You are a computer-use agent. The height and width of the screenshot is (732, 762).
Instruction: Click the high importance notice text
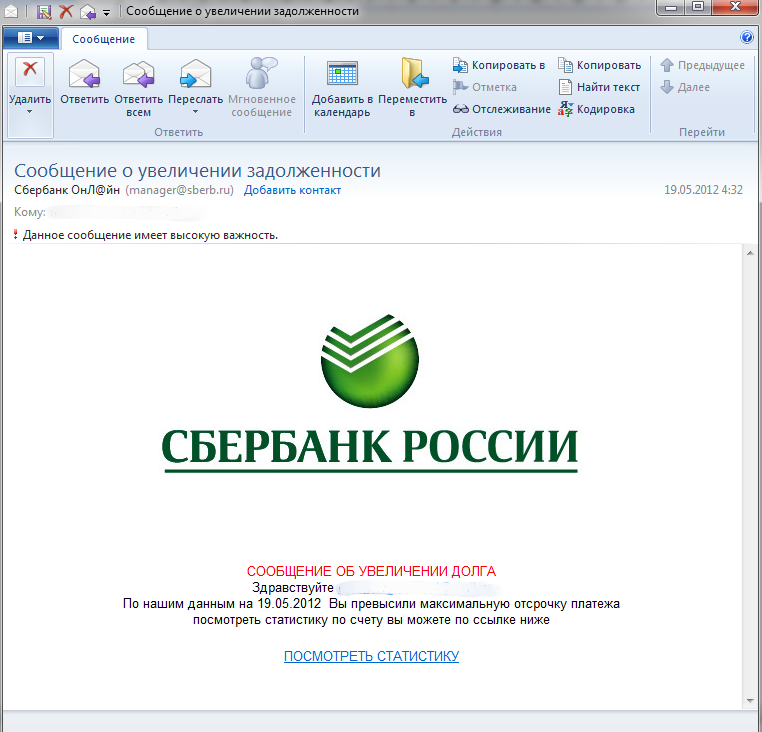150,235
